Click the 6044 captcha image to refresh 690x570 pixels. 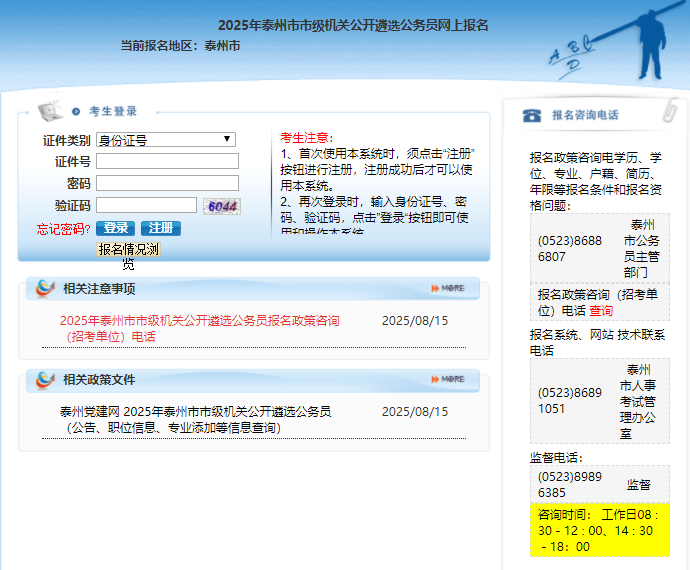click(222, 206)
